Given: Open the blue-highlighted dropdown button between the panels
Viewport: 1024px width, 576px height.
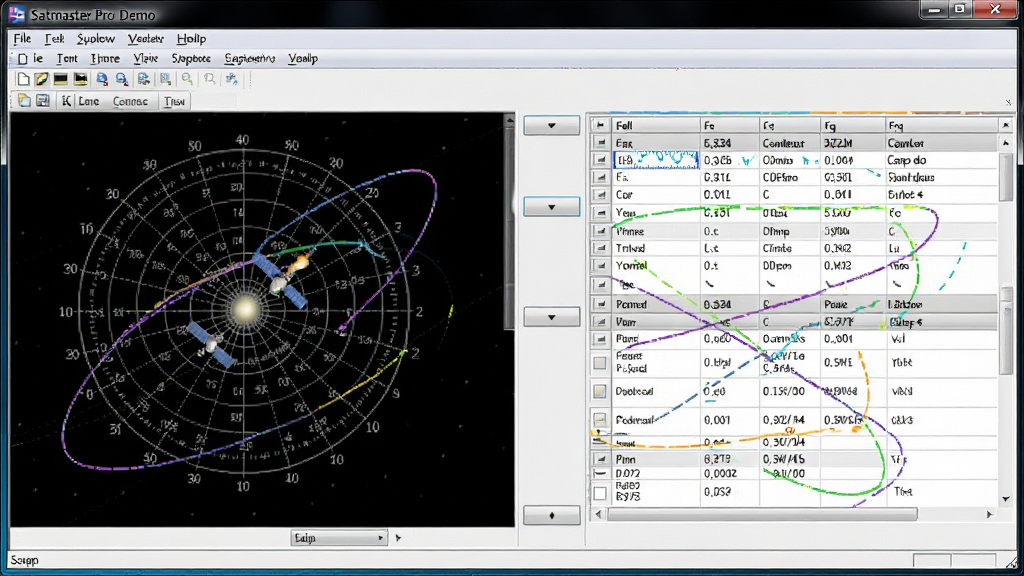Looking at the screenshot, I should pyautogui.click(x=552, y=207).
